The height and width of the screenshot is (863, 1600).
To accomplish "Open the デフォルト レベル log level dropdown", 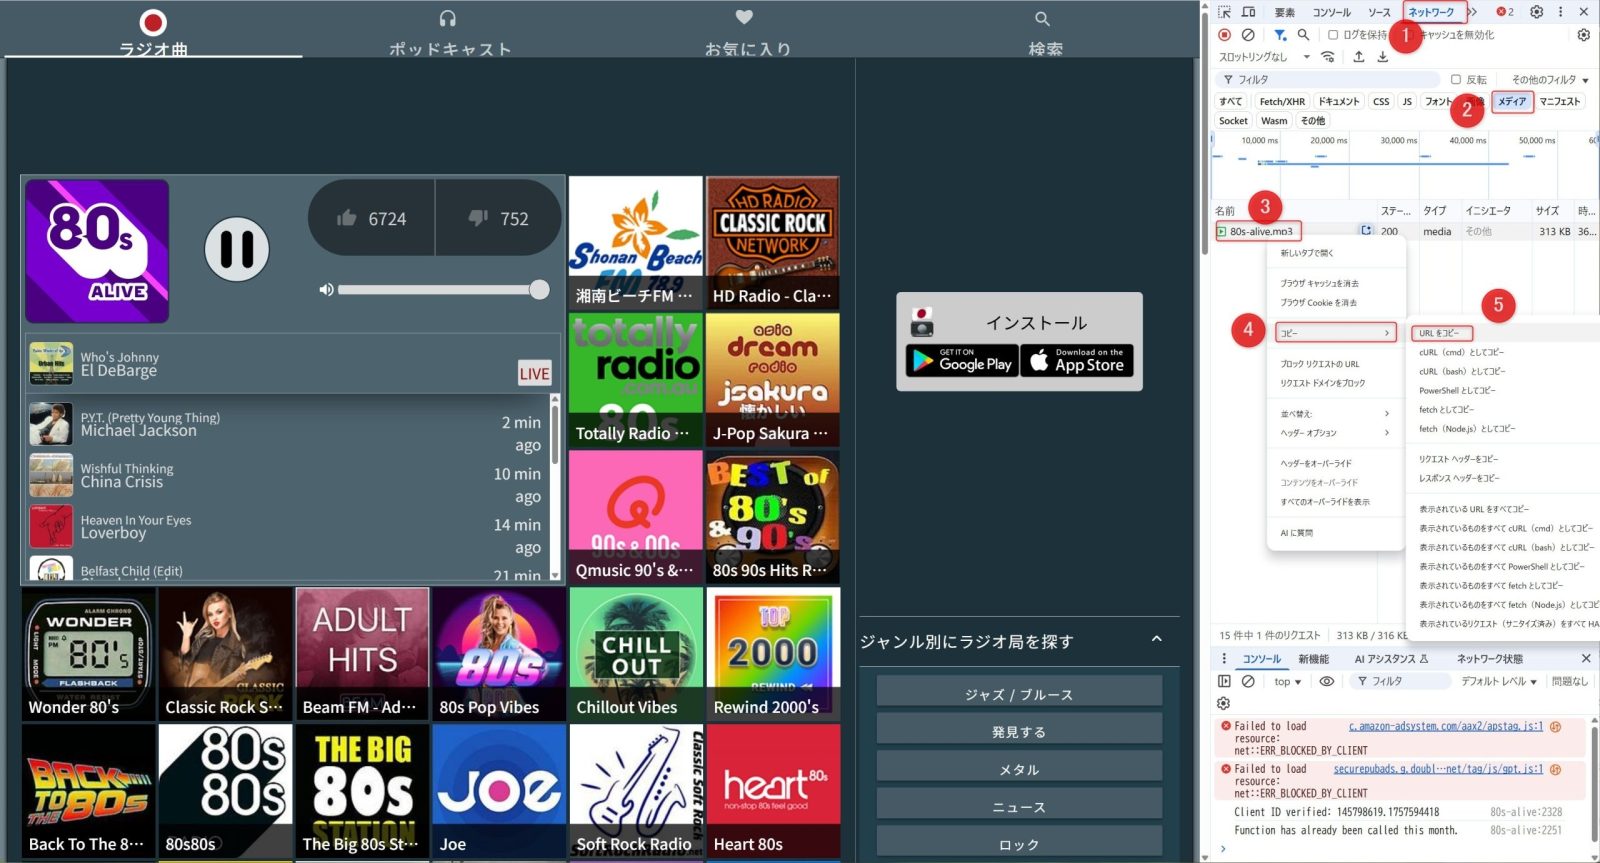I will point(1498,681).
